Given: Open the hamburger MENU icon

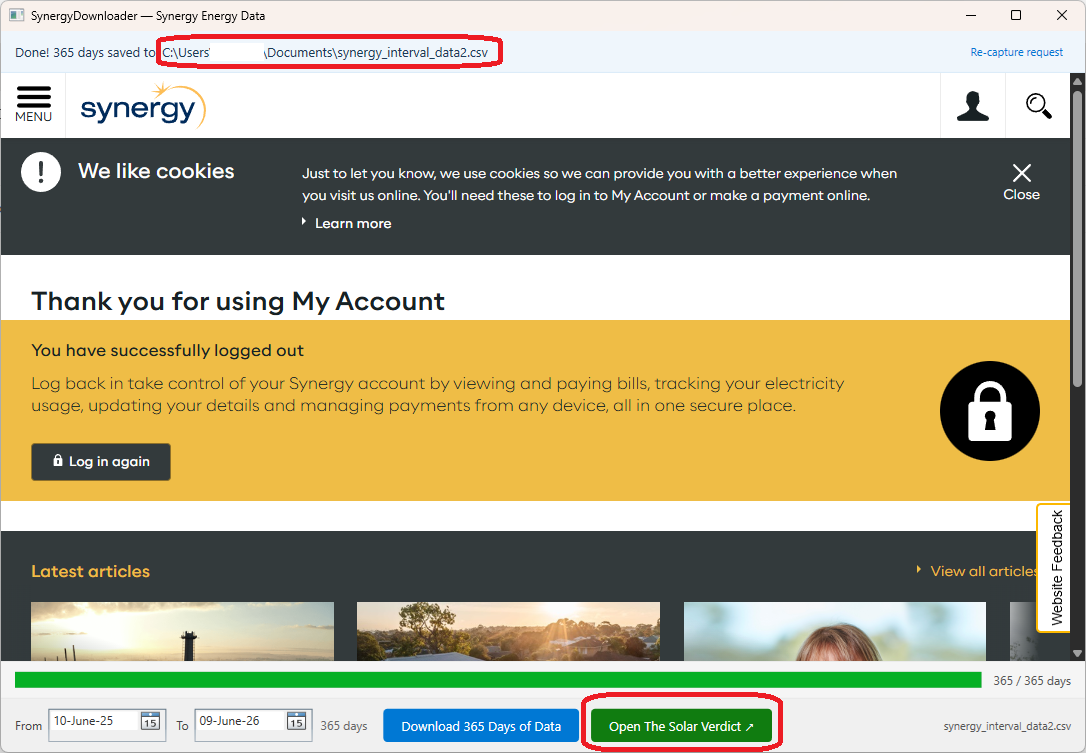Looking at the screenshot, I should (x=33, y=105).
